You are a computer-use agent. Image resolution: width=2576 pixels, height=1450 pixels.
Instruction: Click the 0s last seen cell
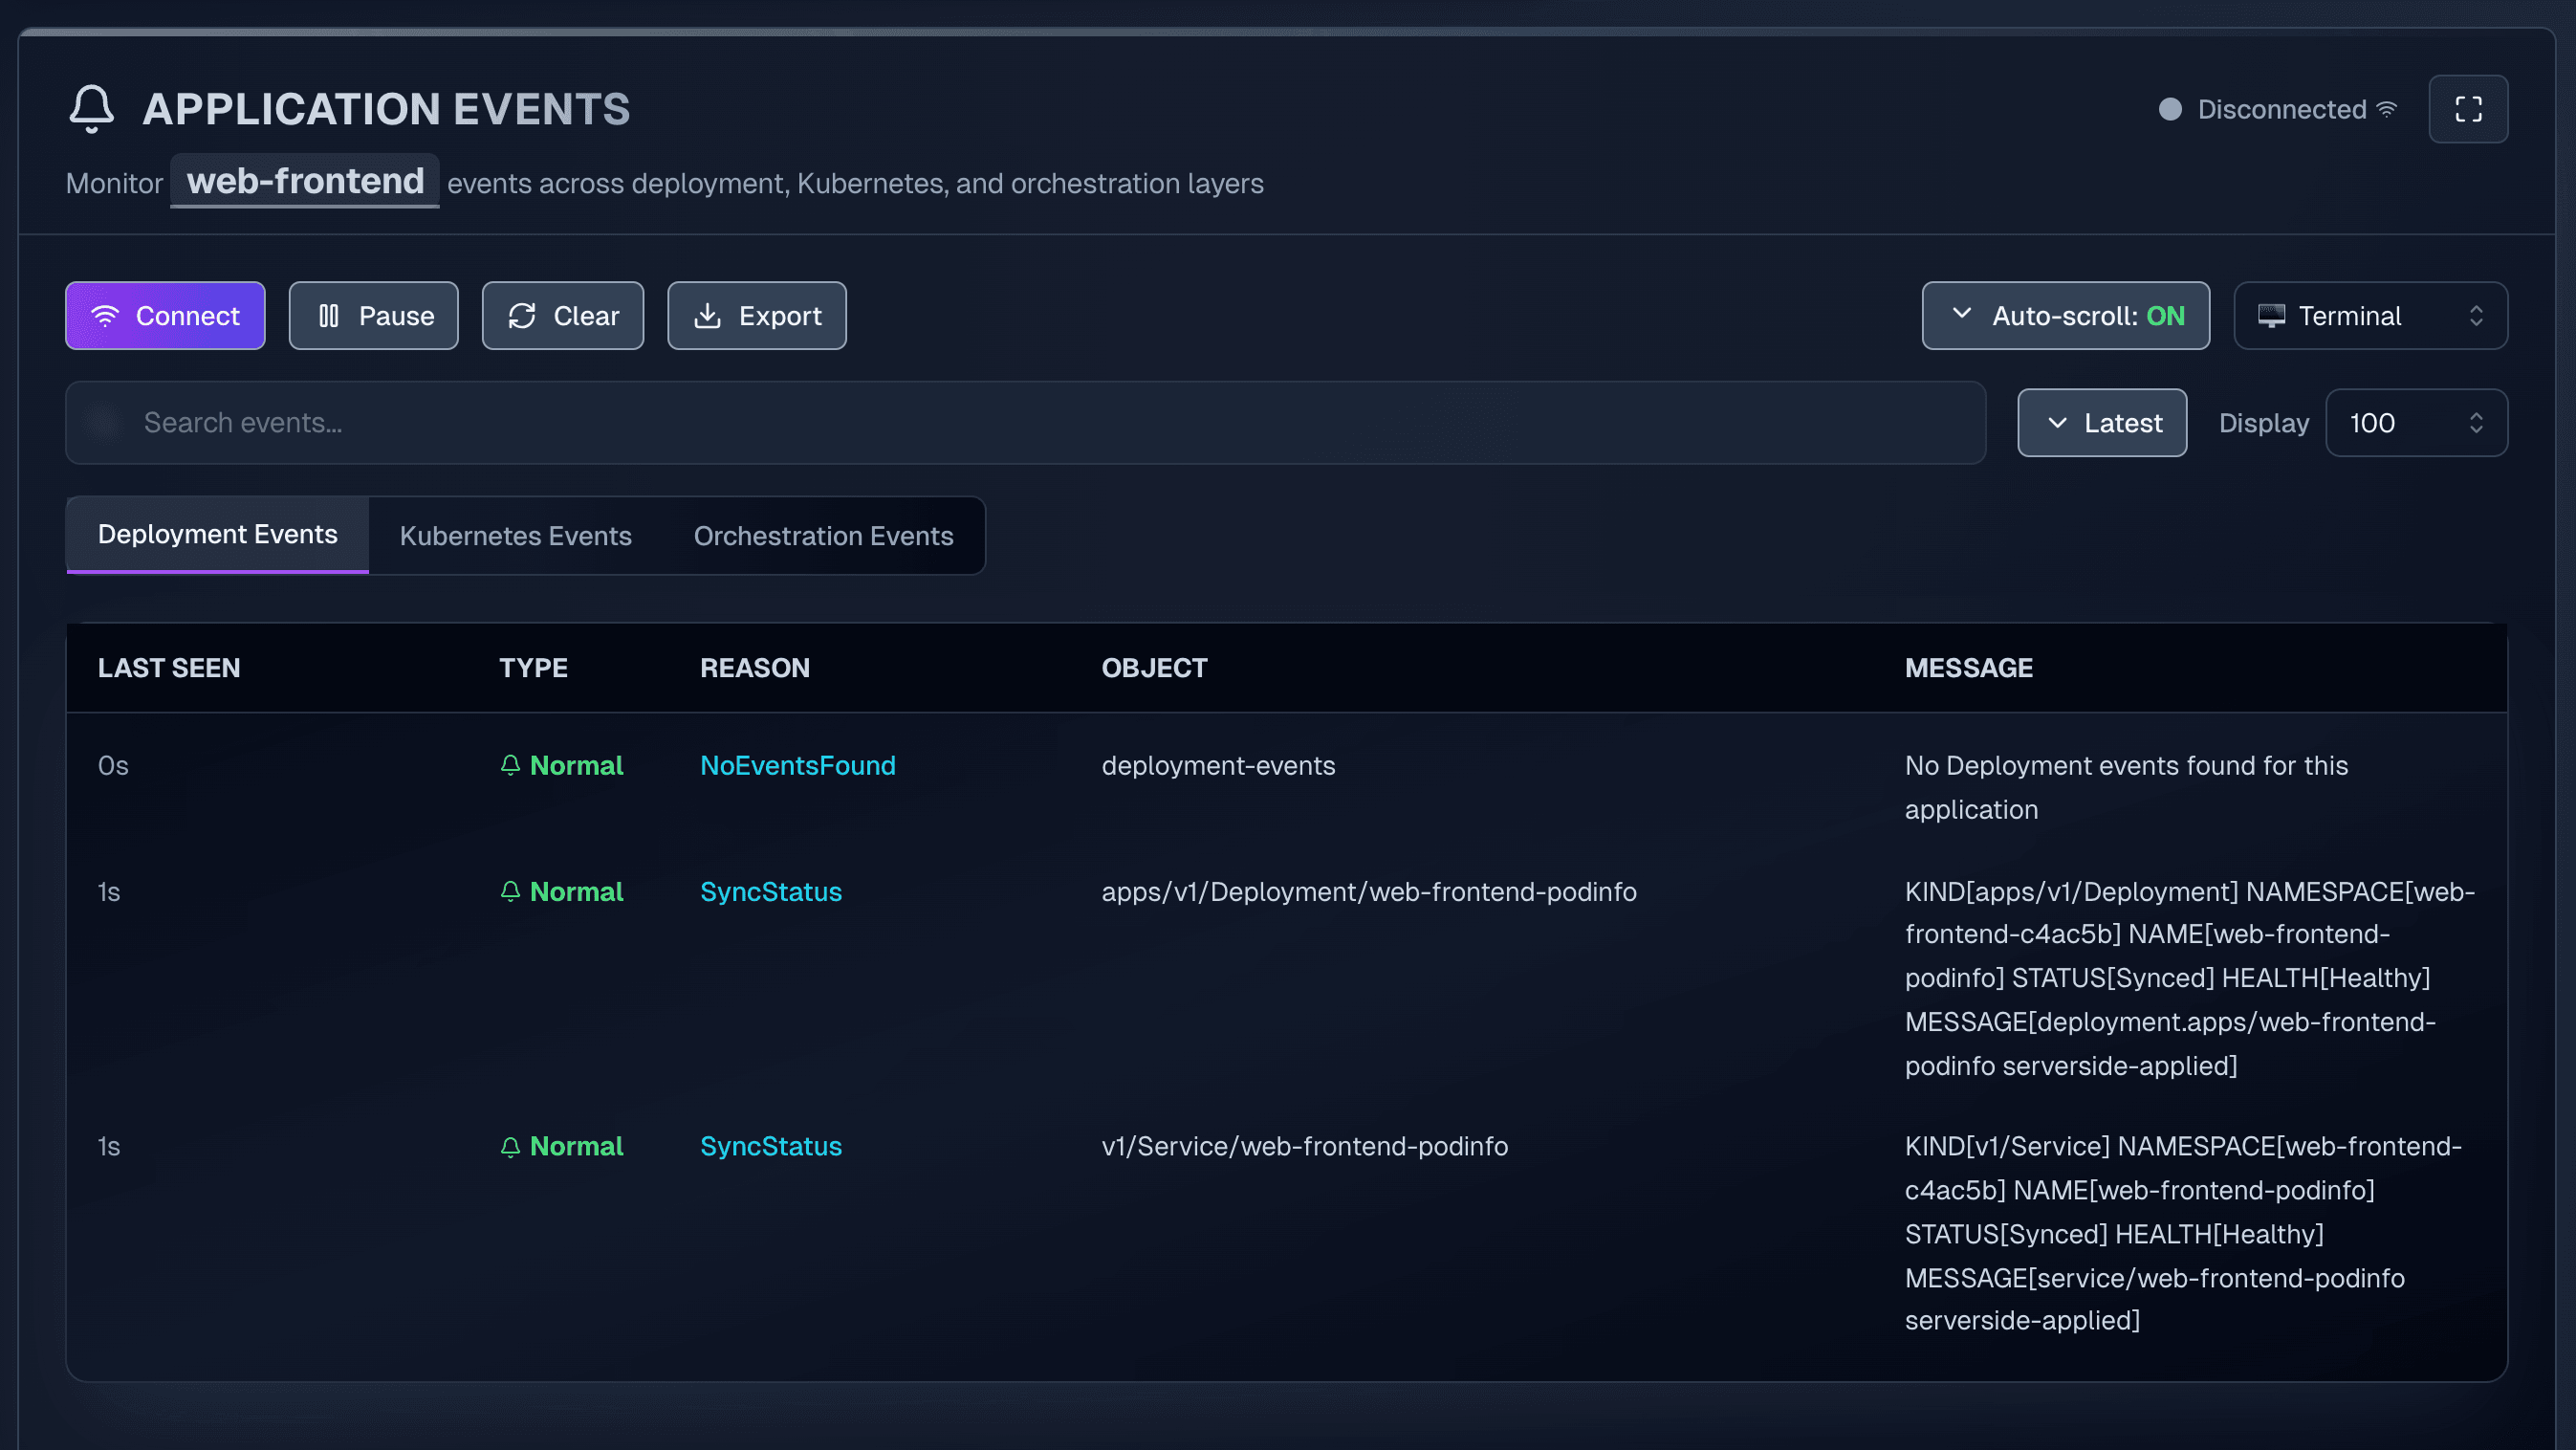[113, 765]
